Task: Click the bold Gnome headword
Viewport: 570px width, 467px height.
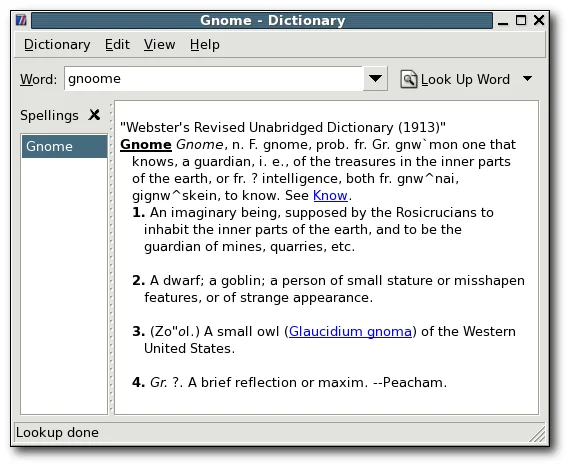Action: tap(146, 145)
